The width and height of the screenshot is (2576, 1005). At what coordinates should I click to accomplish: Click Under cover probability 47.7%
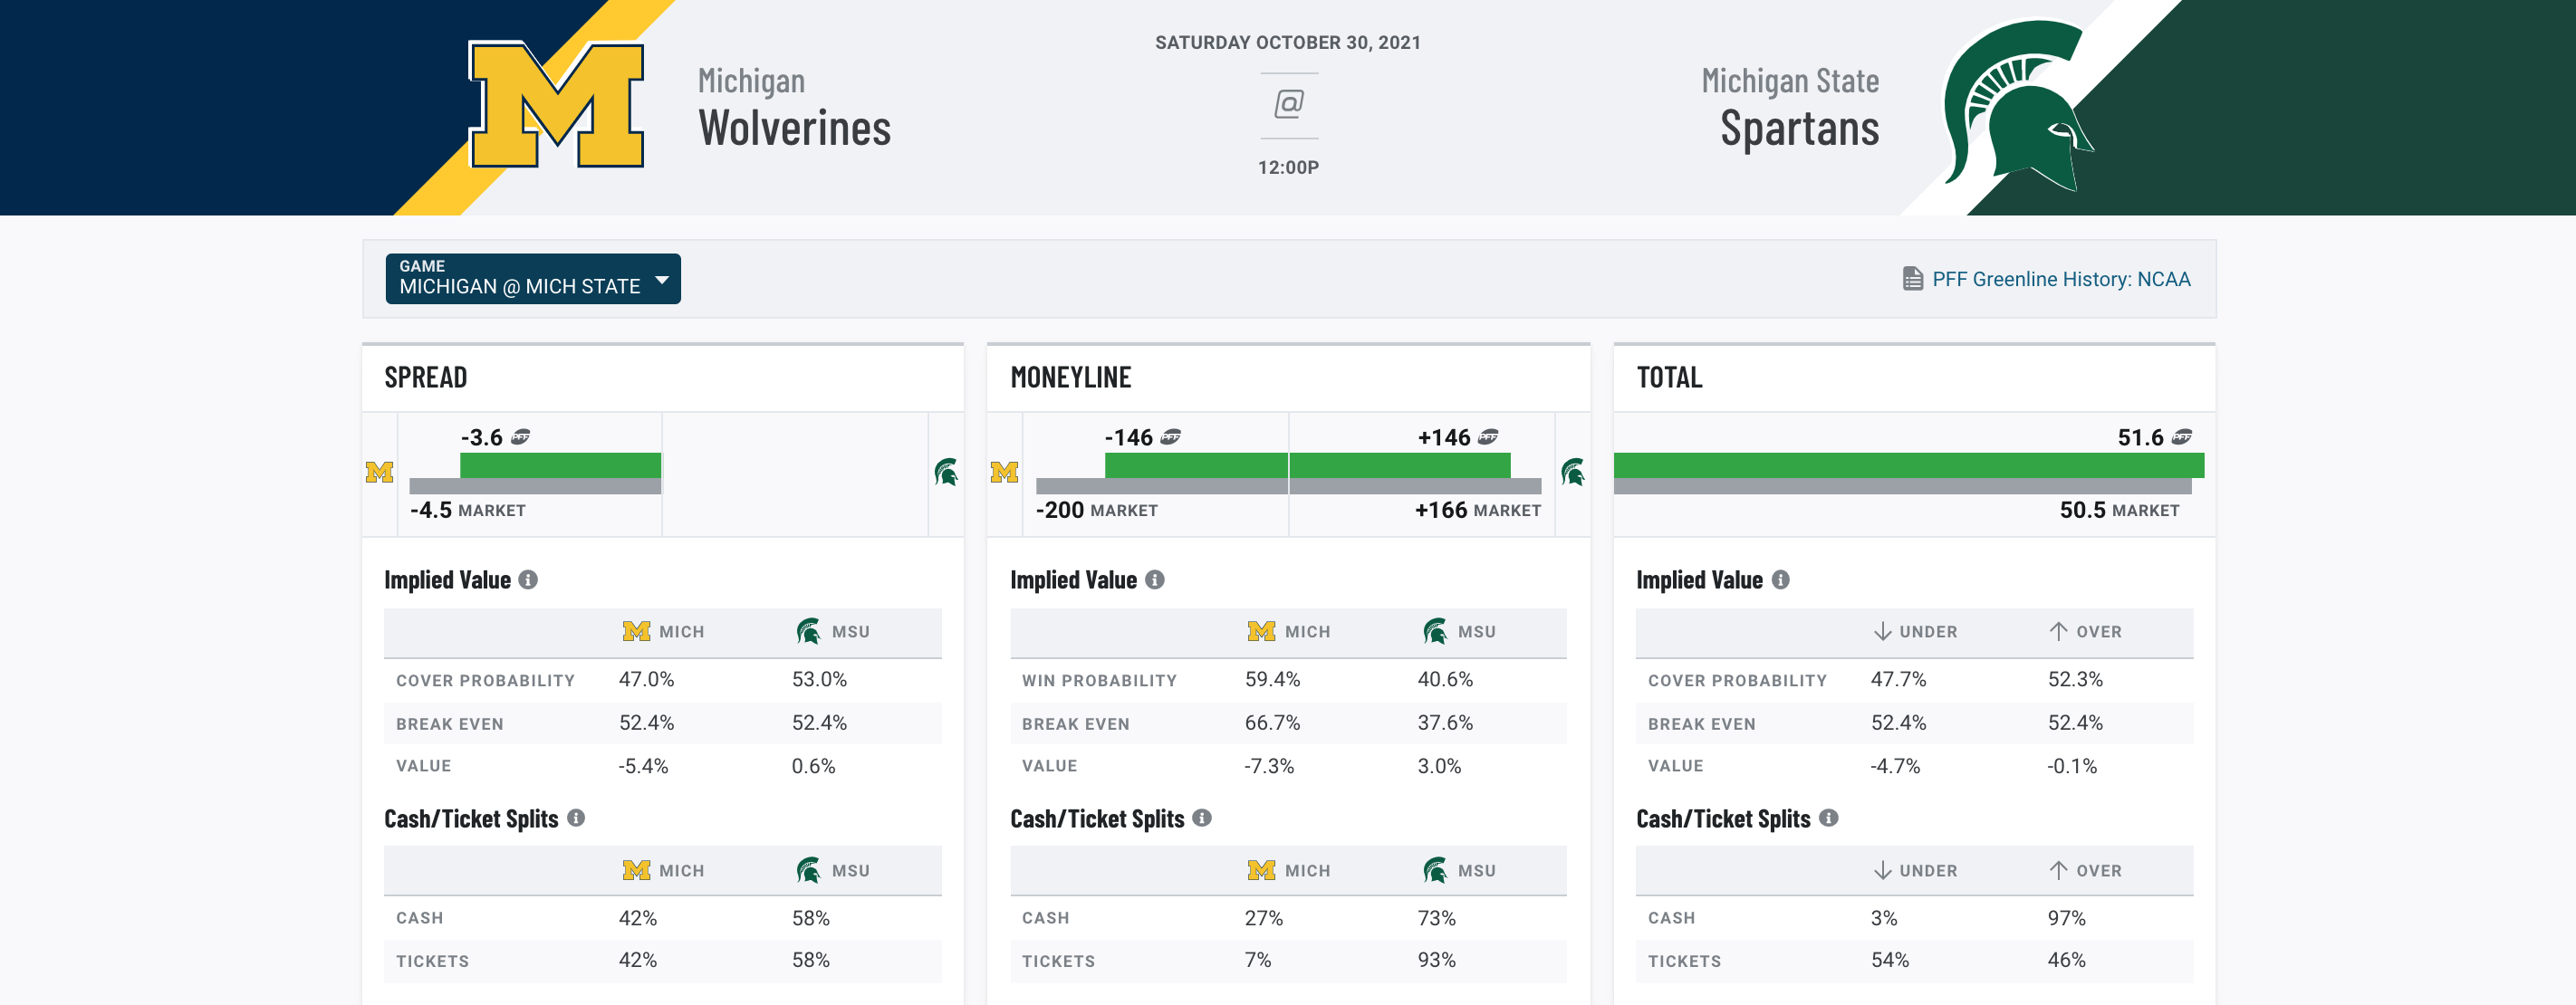click(x=1898, y=680)
